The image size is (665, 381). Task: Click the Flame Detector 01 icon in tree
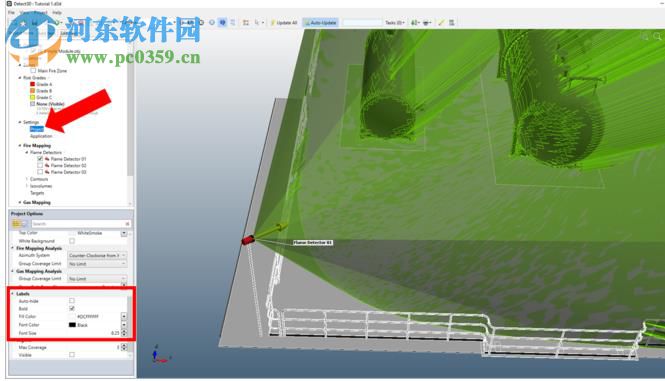point(47,159)
